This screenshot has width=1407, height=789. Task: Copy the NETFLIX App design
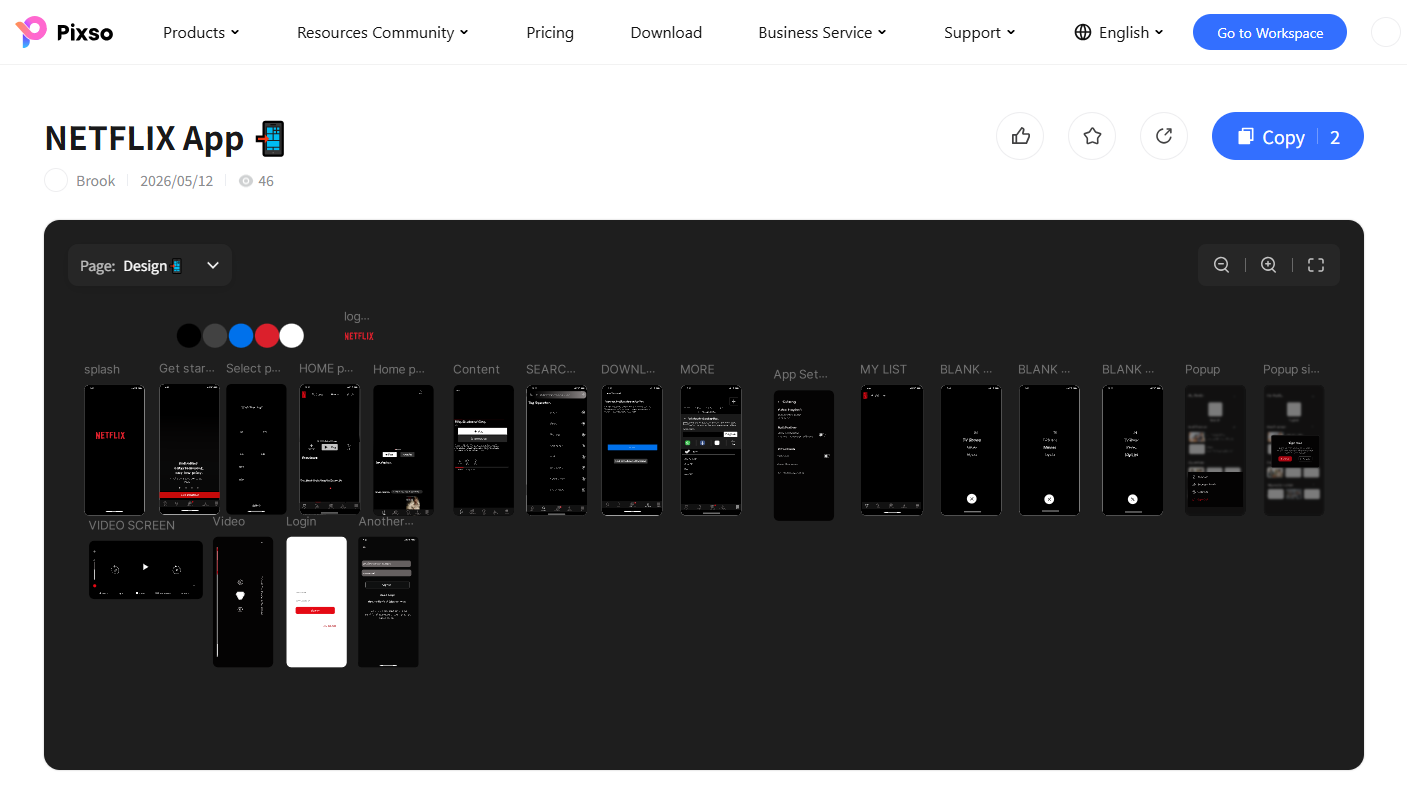click(1288, 136)
